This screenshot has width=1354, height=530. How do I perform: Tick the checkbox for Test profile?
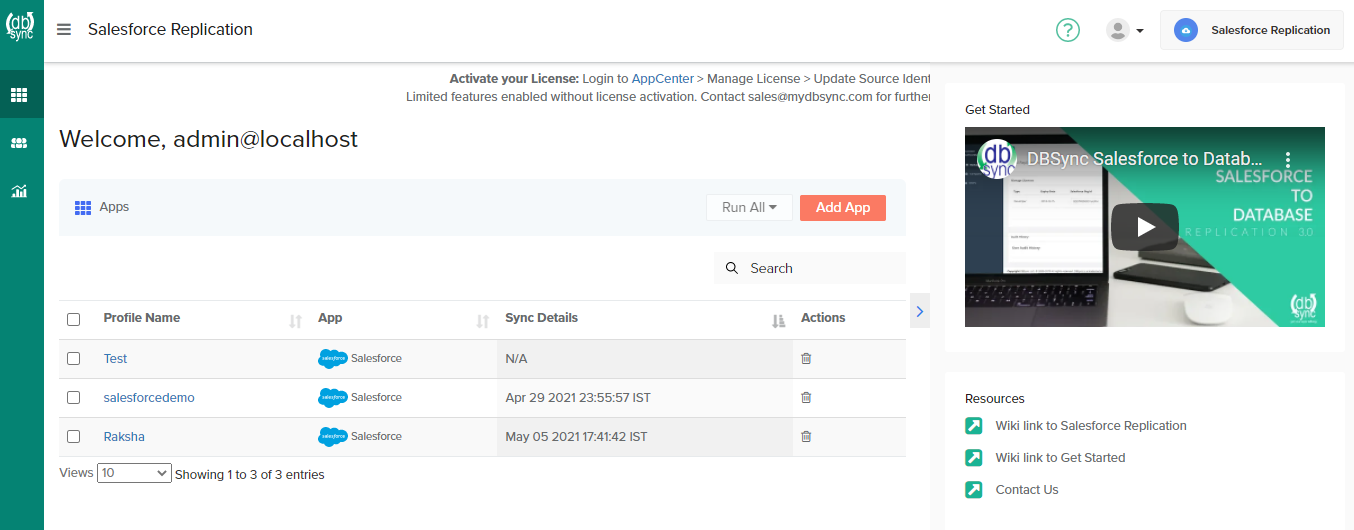(x=73, y=358)
